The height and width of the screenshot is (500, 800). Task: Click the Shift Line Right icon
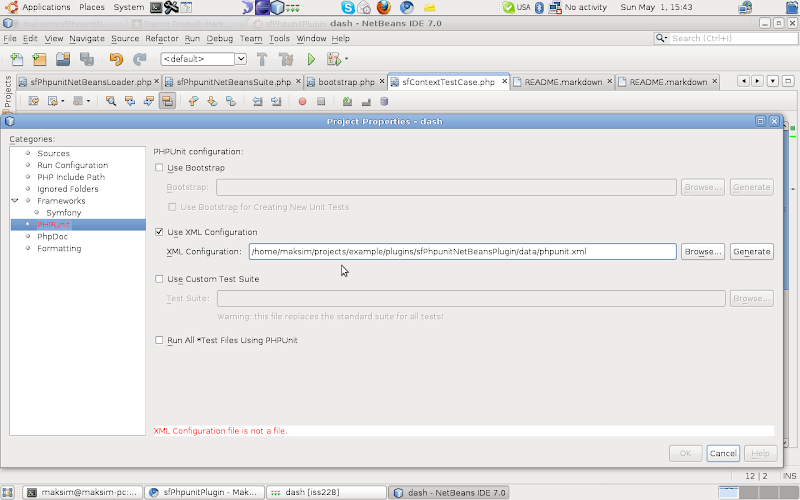pos(276,101)
